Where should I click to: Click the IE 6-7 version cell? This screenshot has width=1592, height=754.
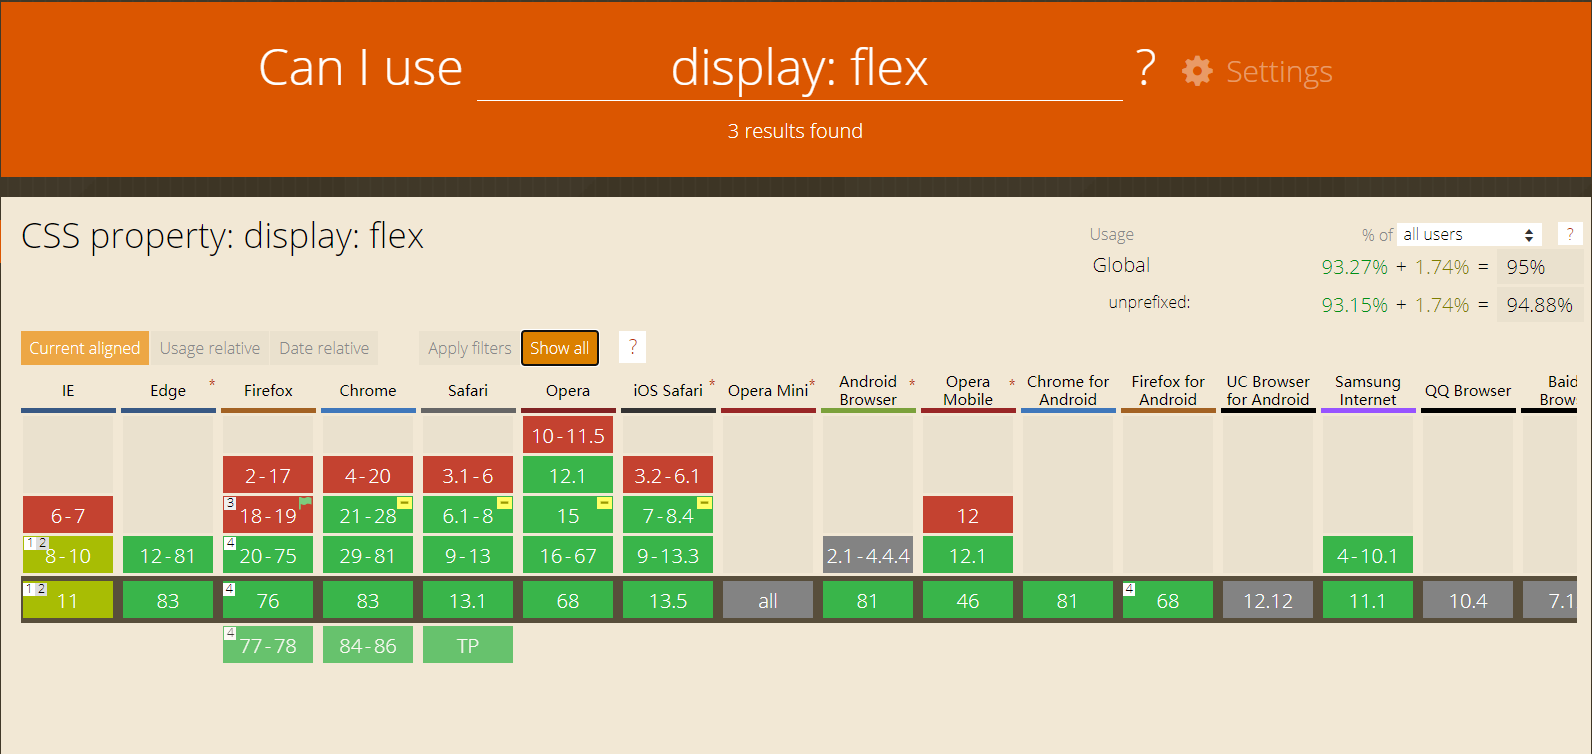point(68,515)
